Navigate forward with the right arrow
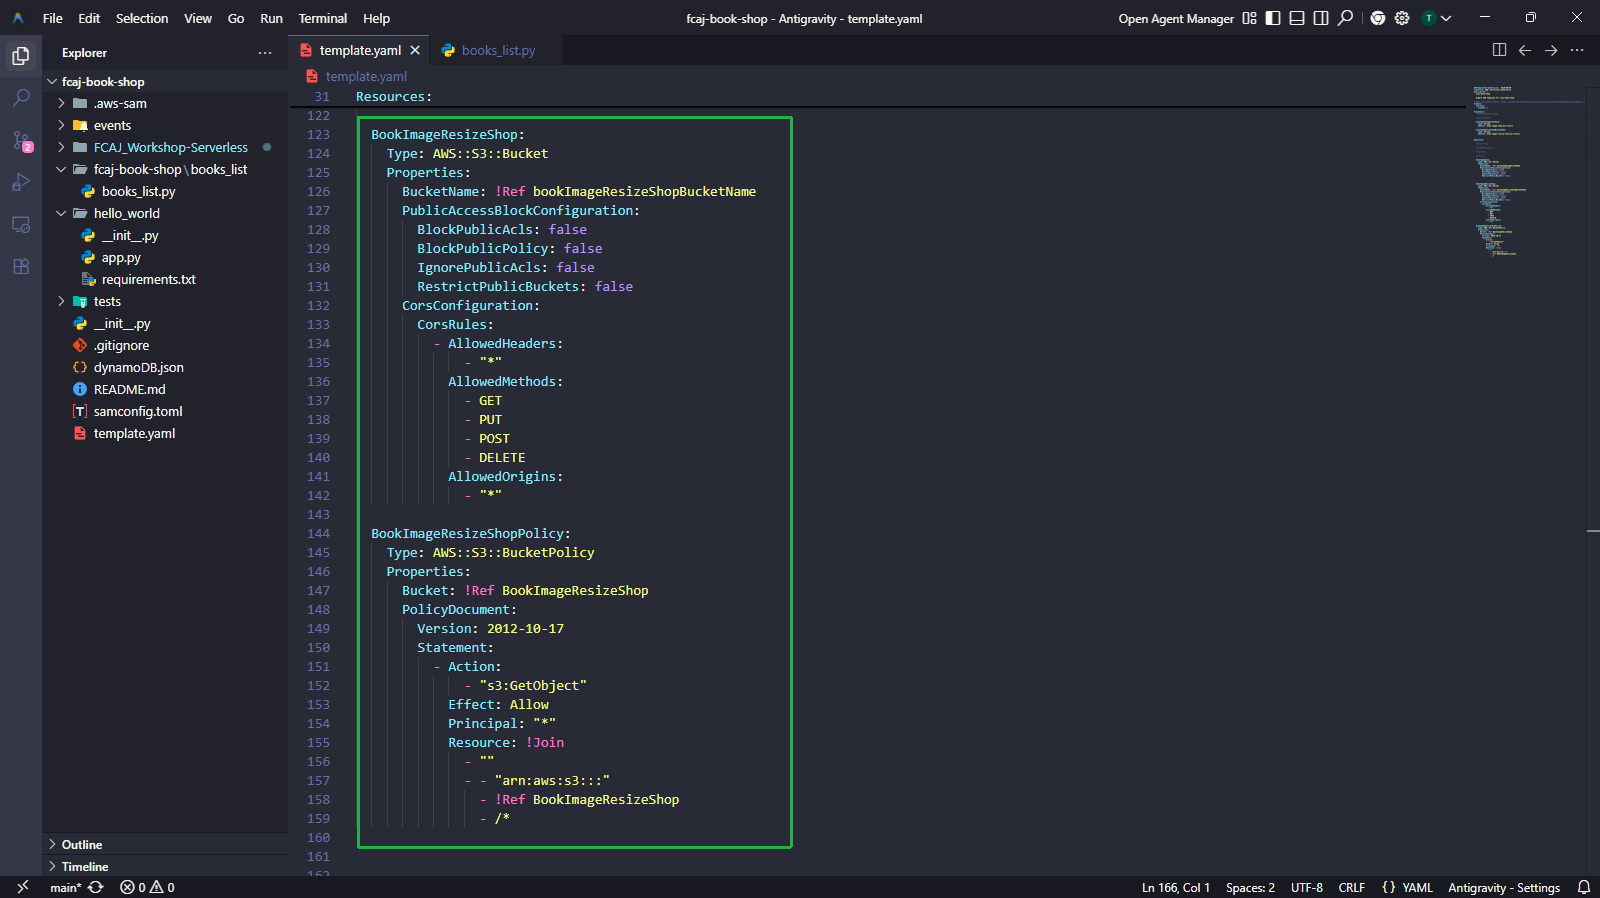The width and height of the screenshot is (1600, 898). tap(1551, 50)
